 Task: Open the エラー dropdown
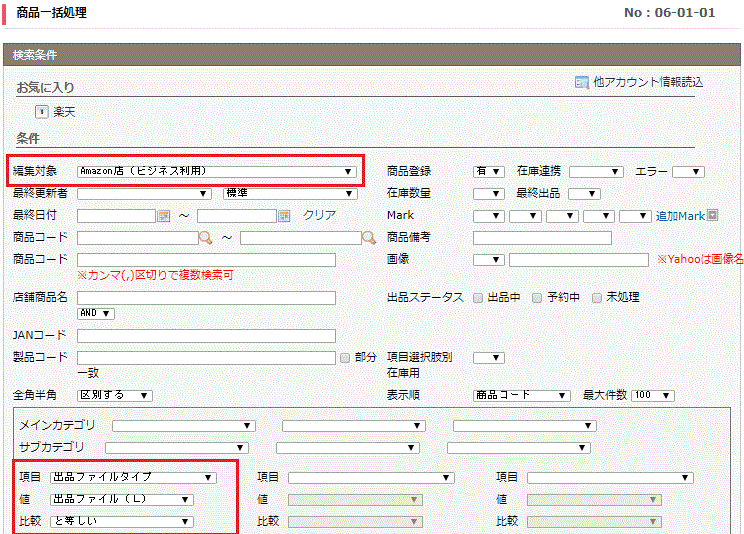(688, 171)
